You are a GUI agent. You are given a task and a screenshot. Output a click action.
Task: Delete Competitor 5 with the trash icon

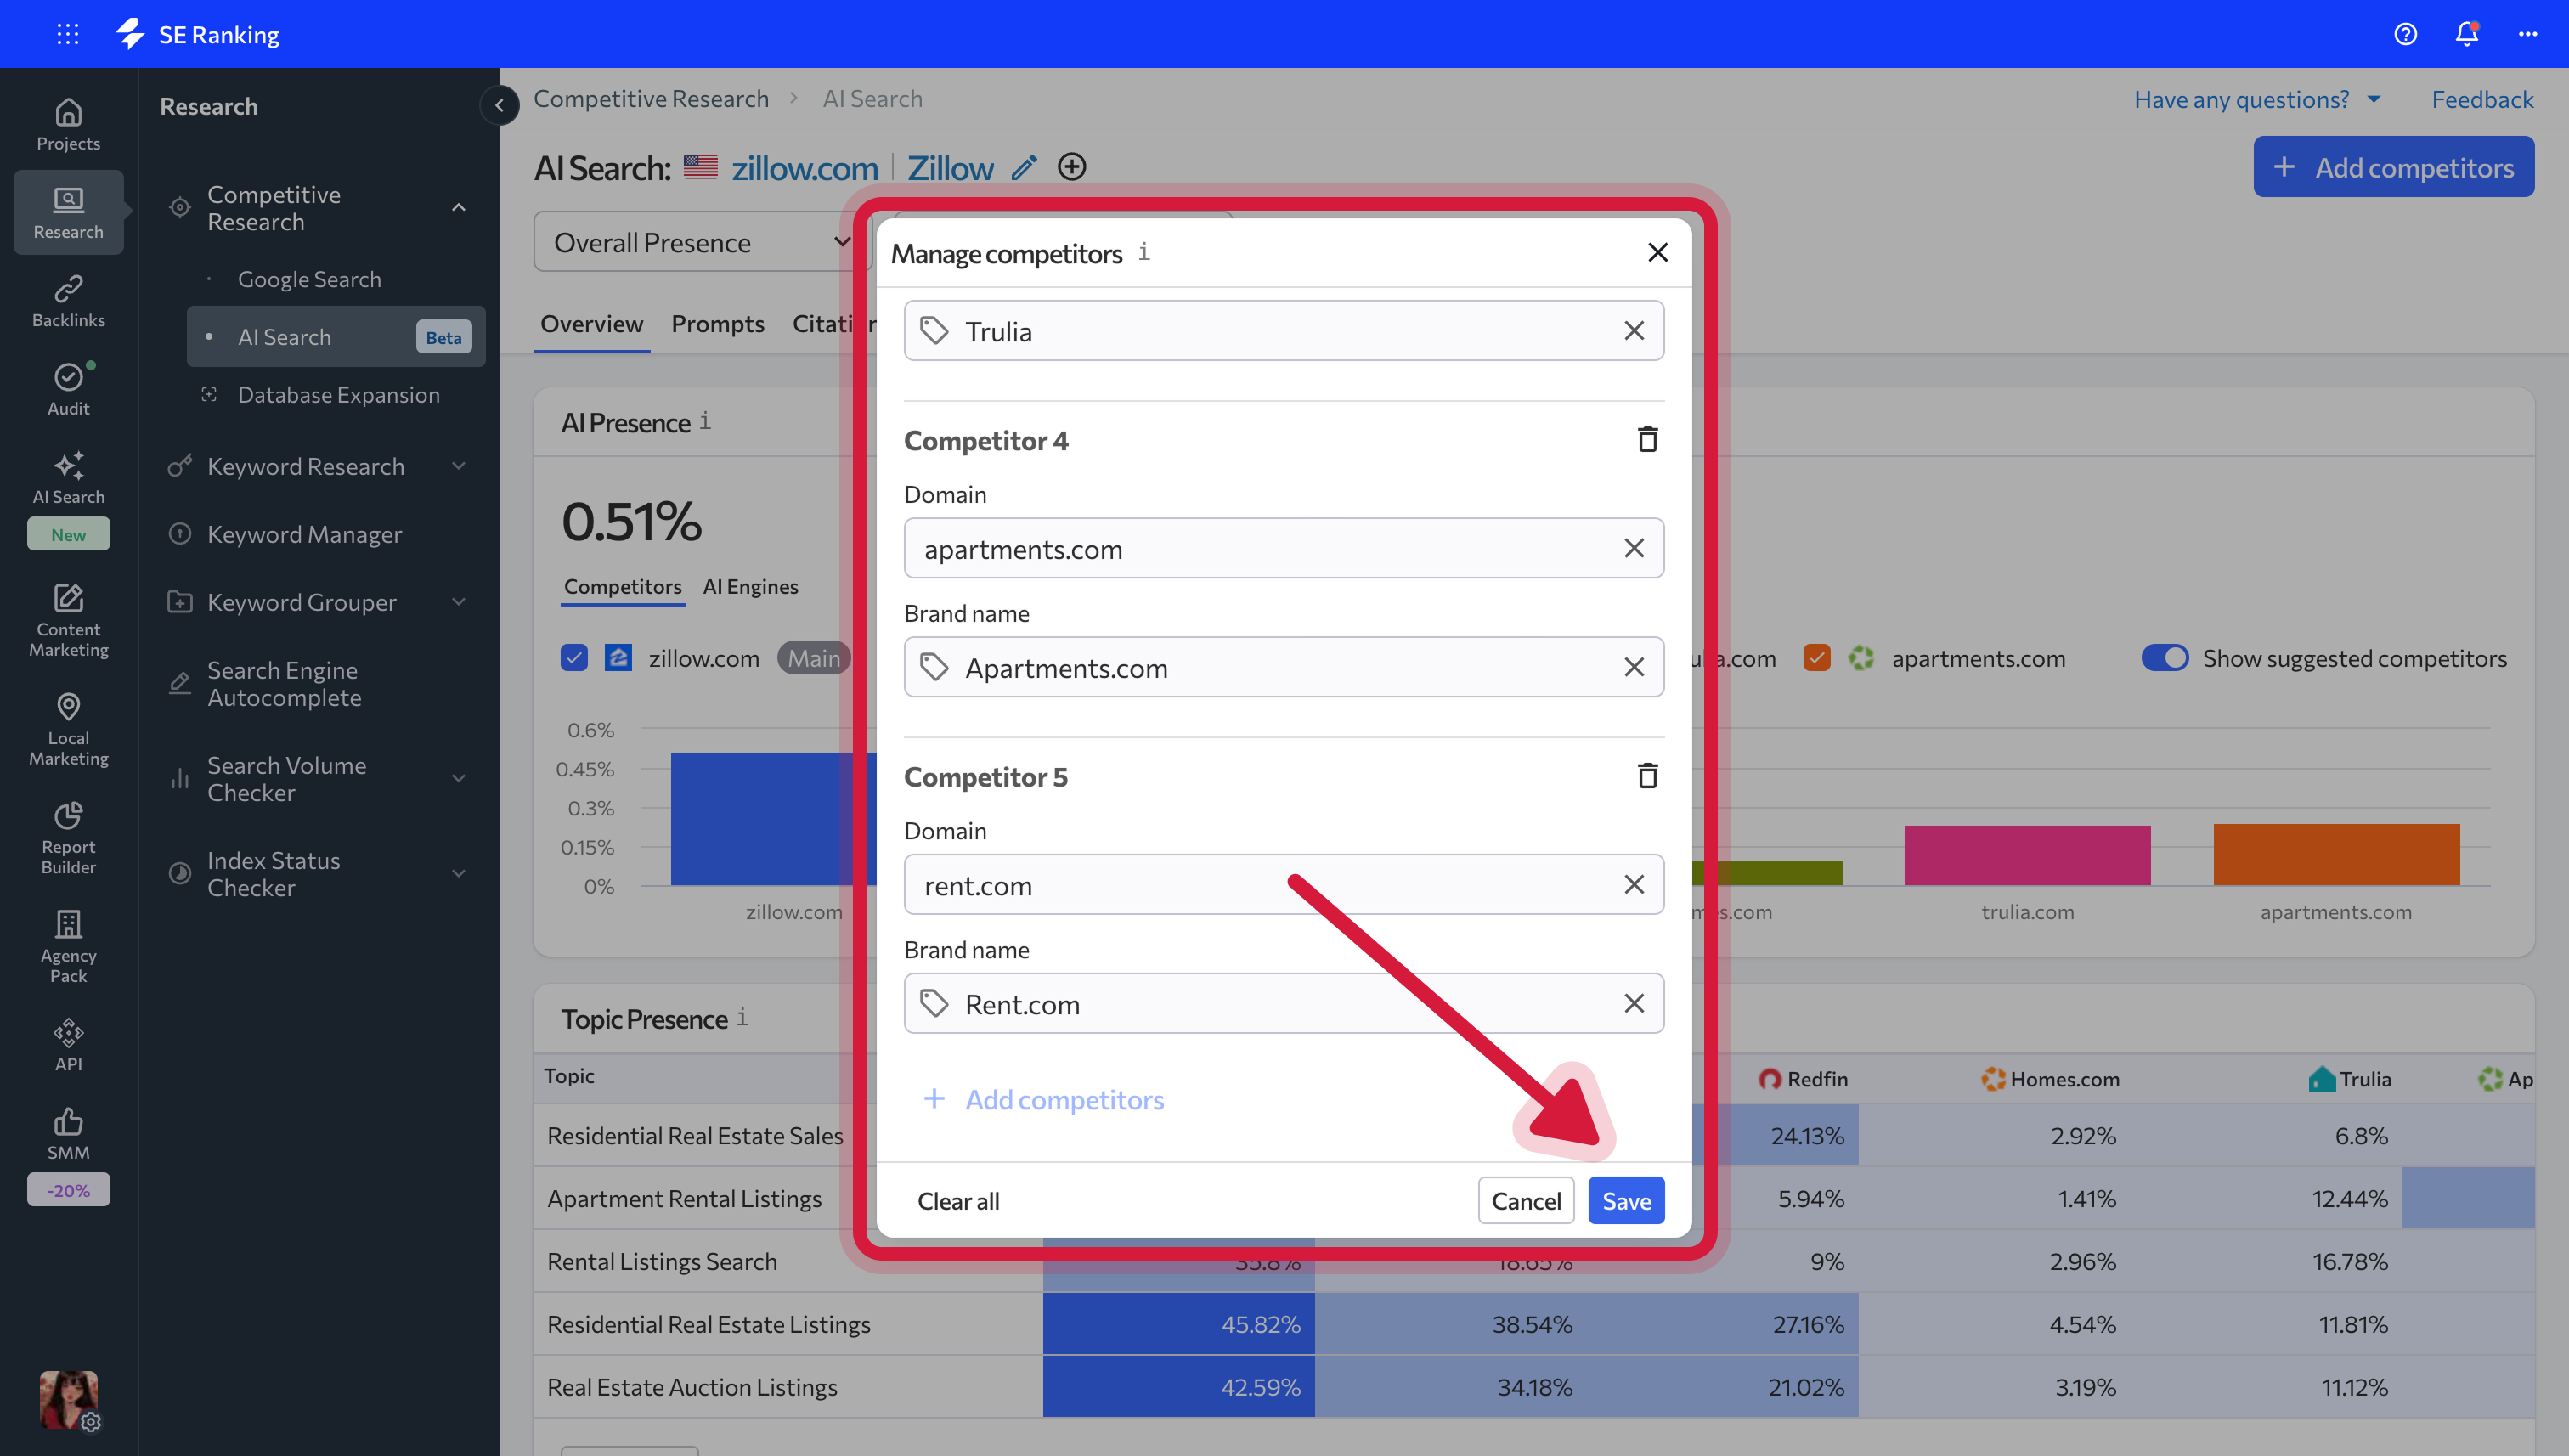click(x=1647, y=776)
